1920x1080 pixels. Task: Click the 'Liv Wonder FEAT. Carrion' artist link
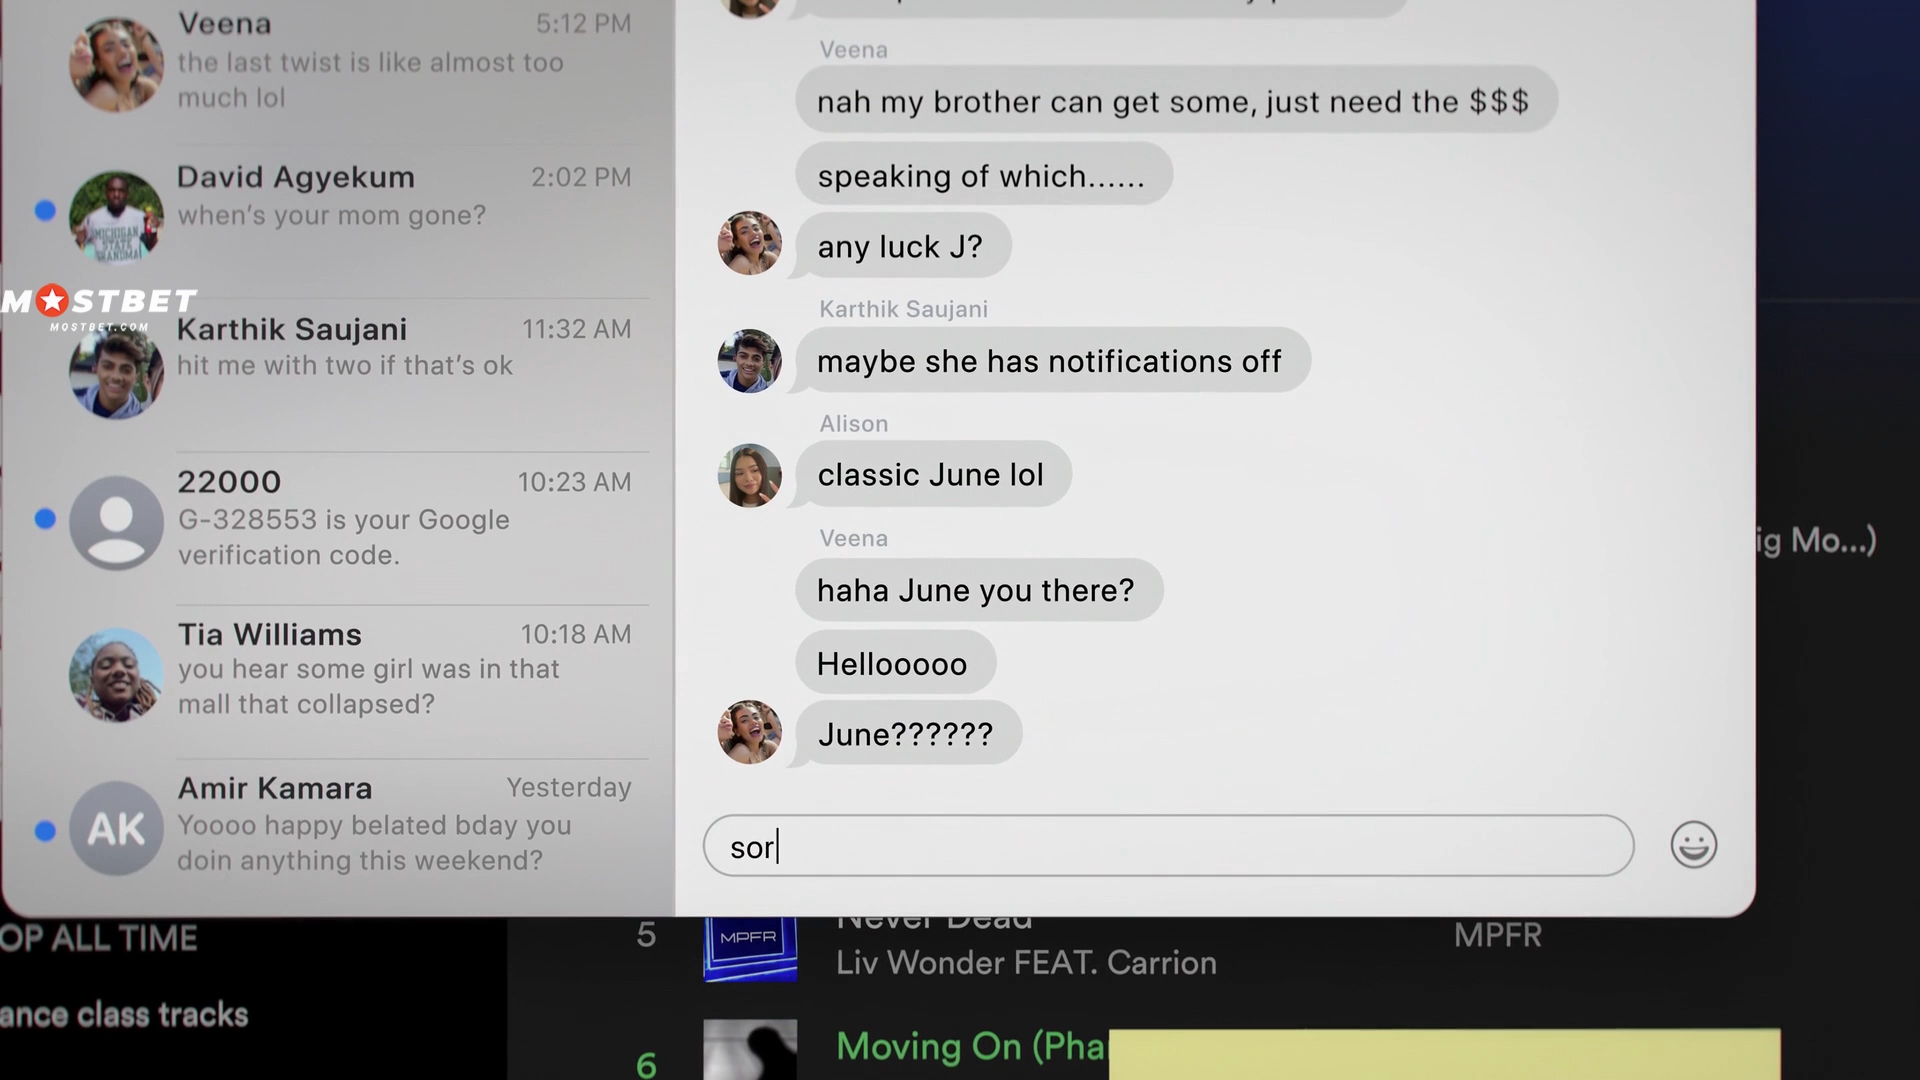point(1026,963)
